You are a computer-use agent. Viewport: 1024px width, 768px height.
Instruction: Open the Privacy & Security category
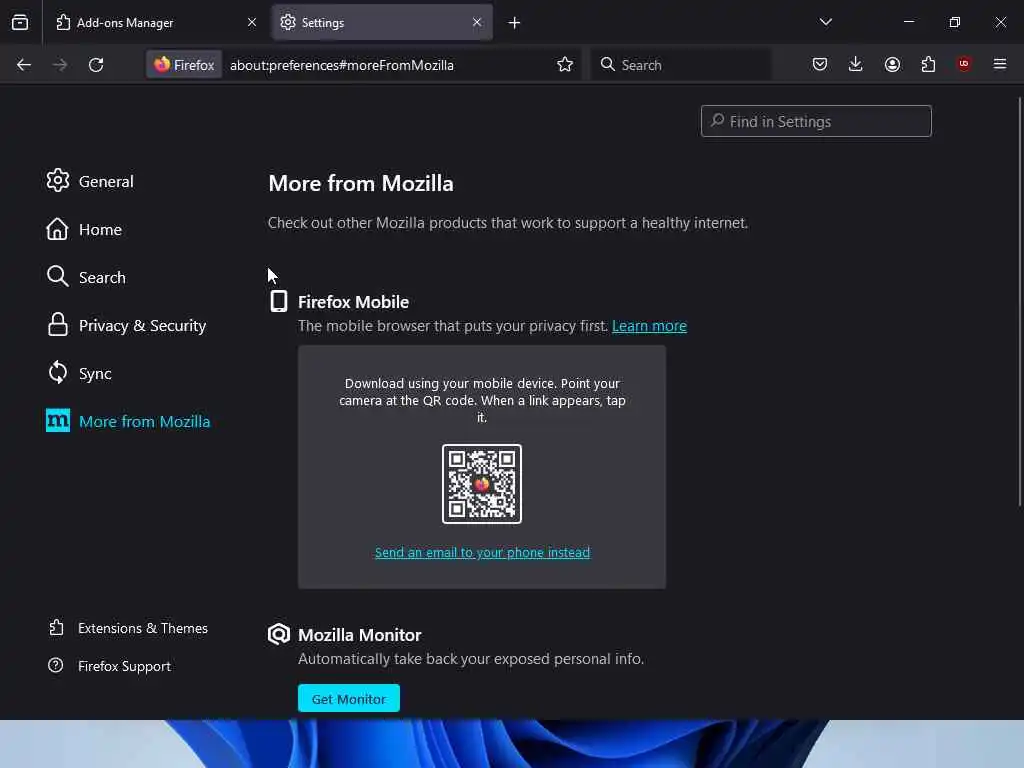126,325
